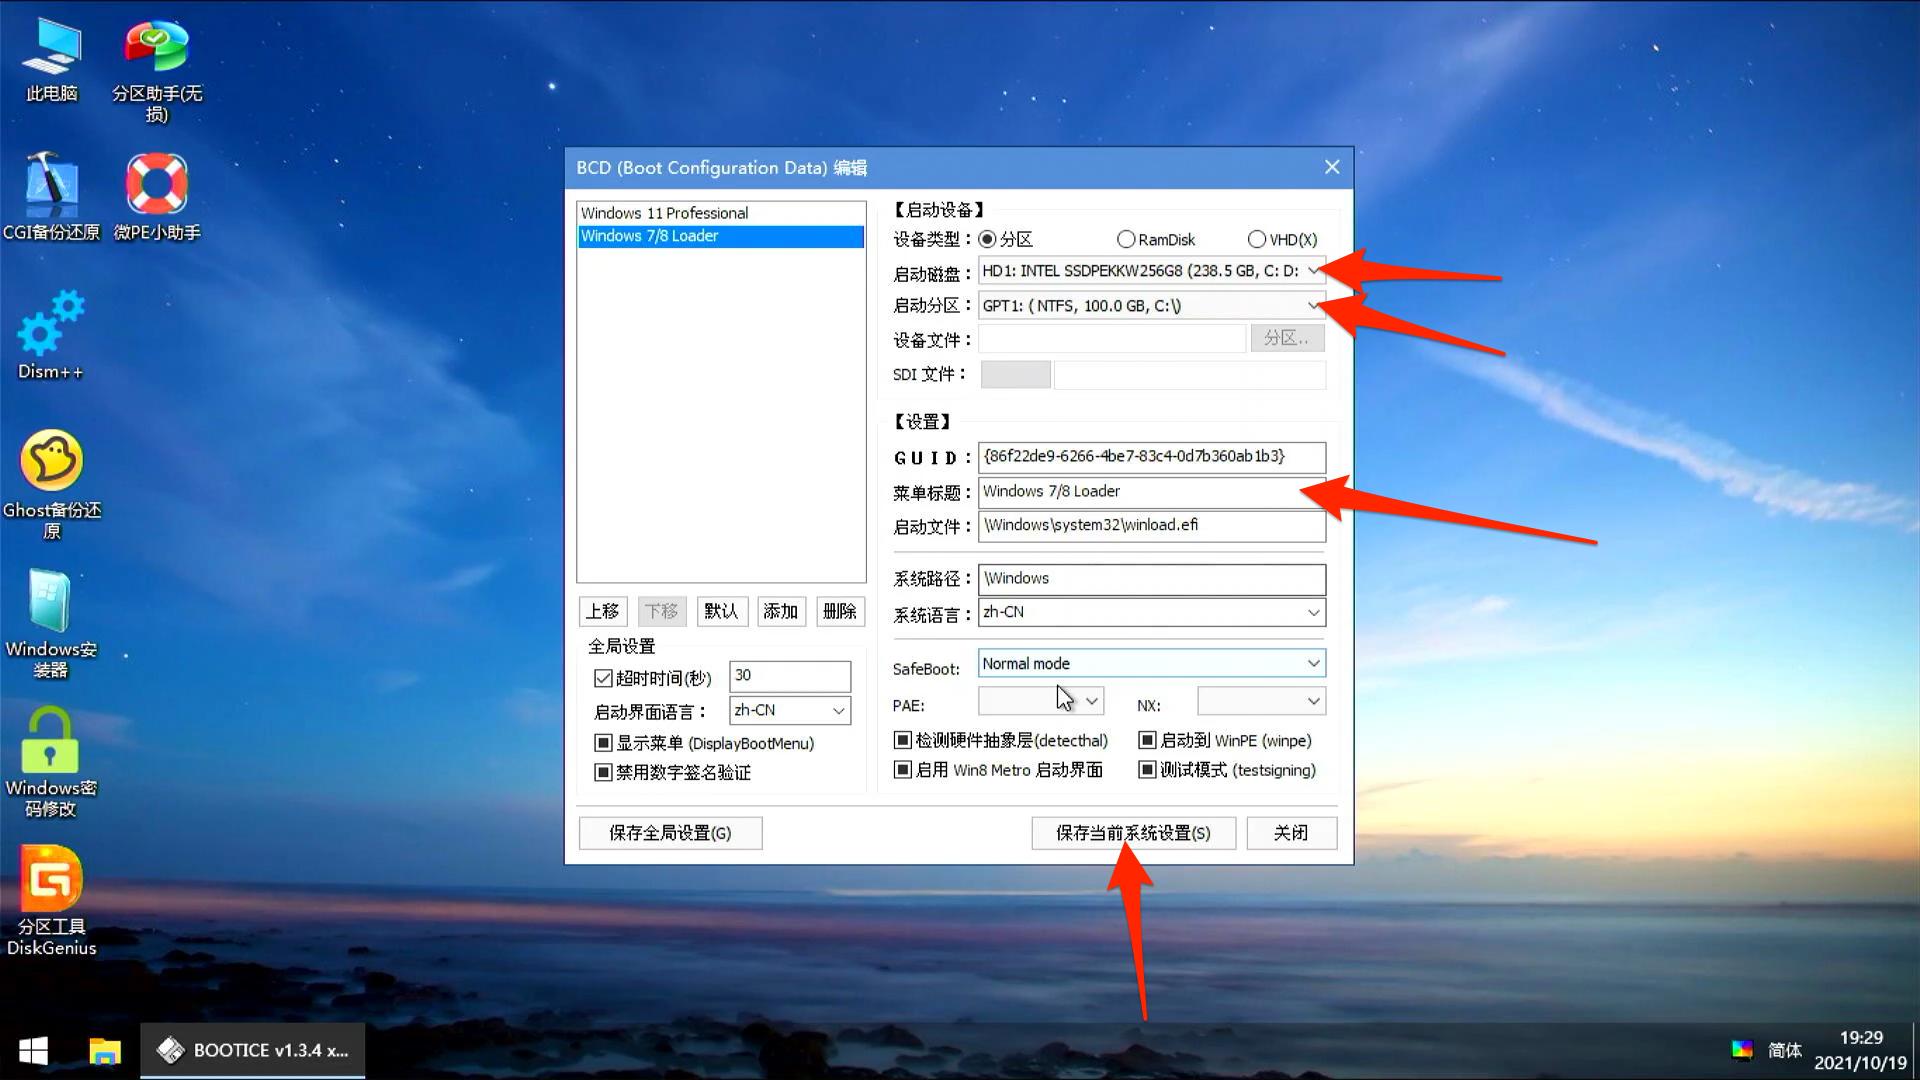Screen dimensions: 1920x1080
Task: Click 保存当前系统设置(S) button
Action: pyautogui.click(x=1132, y=833)
